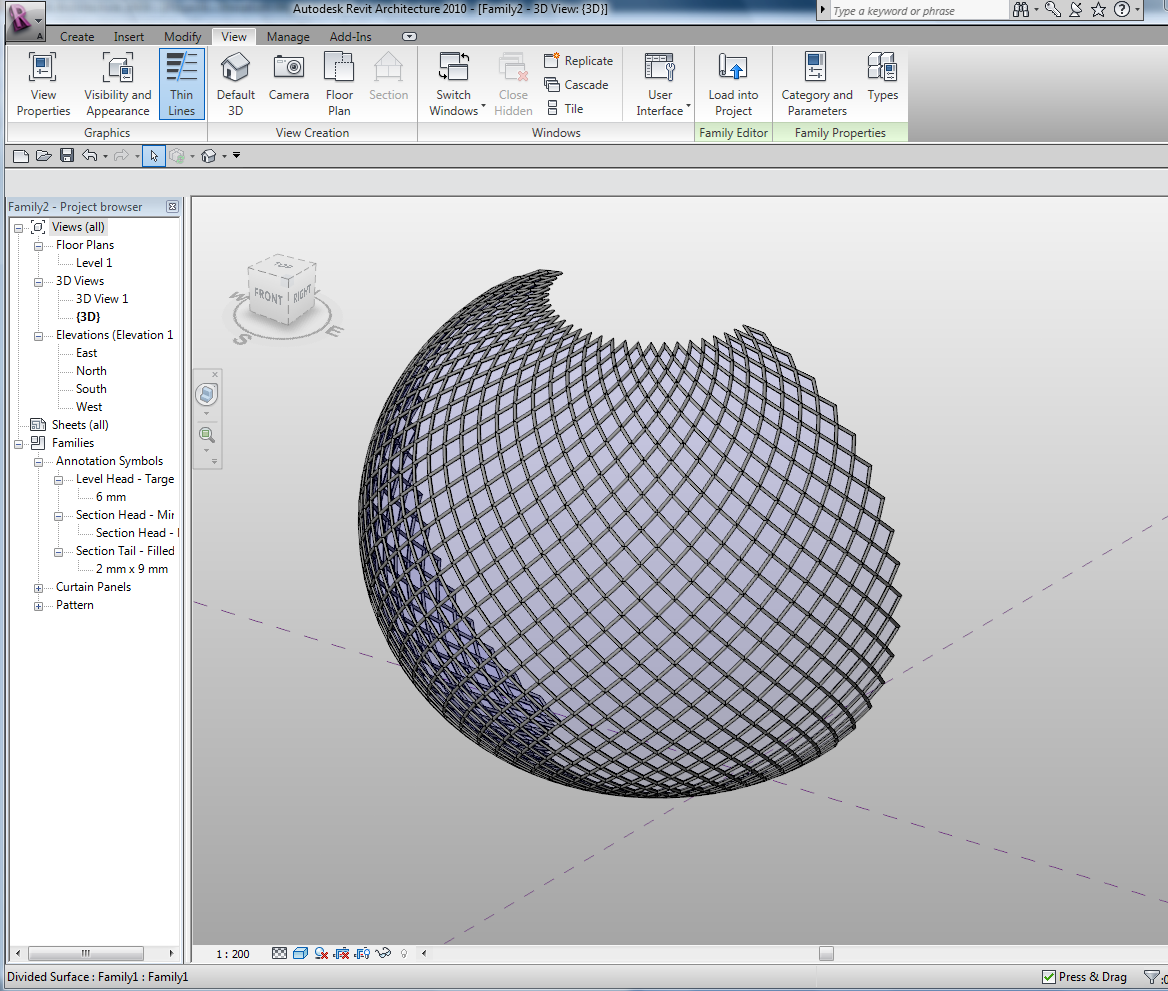The image size is (1168, 991).
Task: Collapse the Elevations tree node
Action: tap(39, 336)
